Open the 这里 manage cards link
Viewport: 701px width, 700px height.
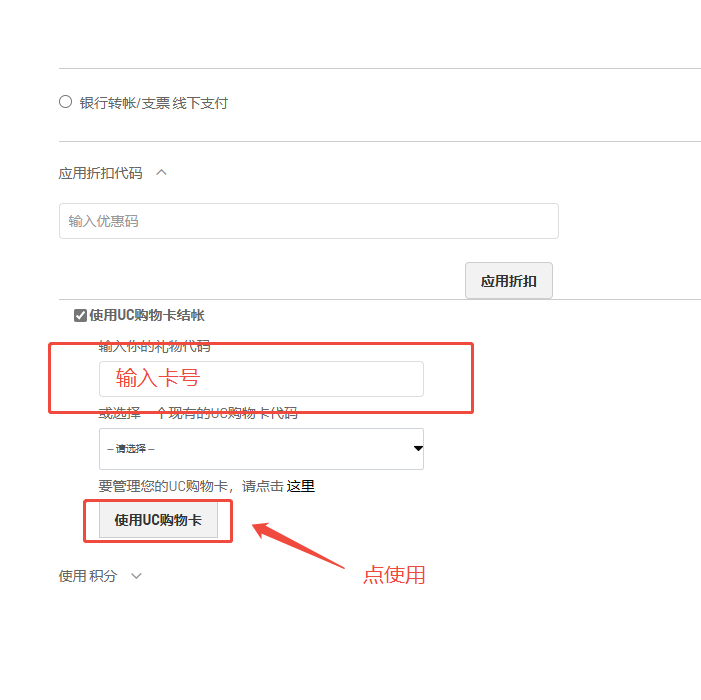tap(301, 487)
